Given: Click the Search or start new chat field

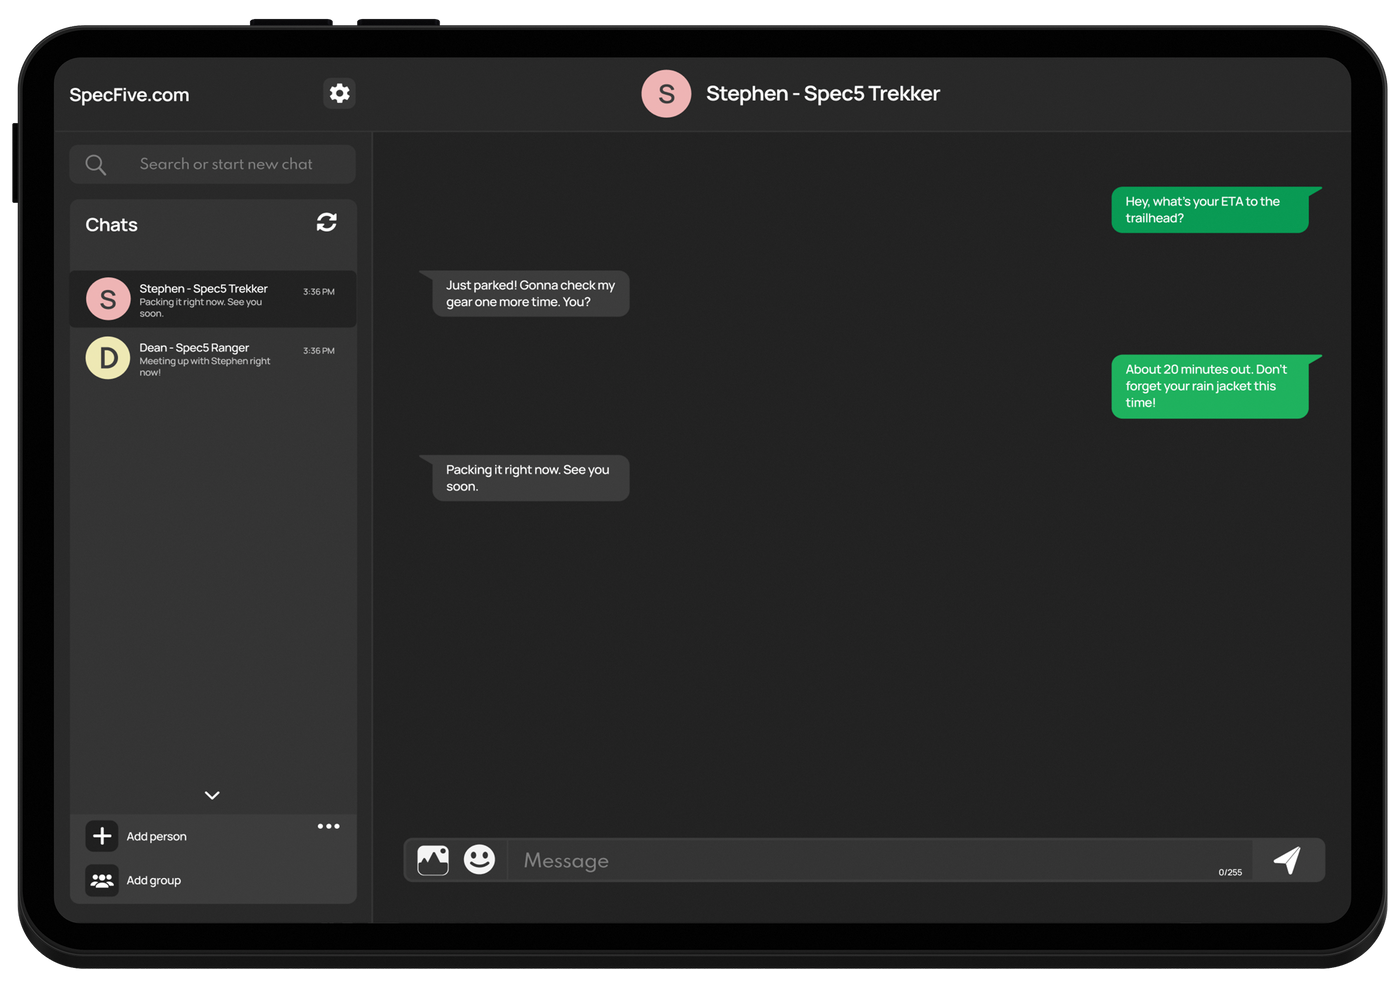Looking at the screenshot, I should click(x=226, y=165).
